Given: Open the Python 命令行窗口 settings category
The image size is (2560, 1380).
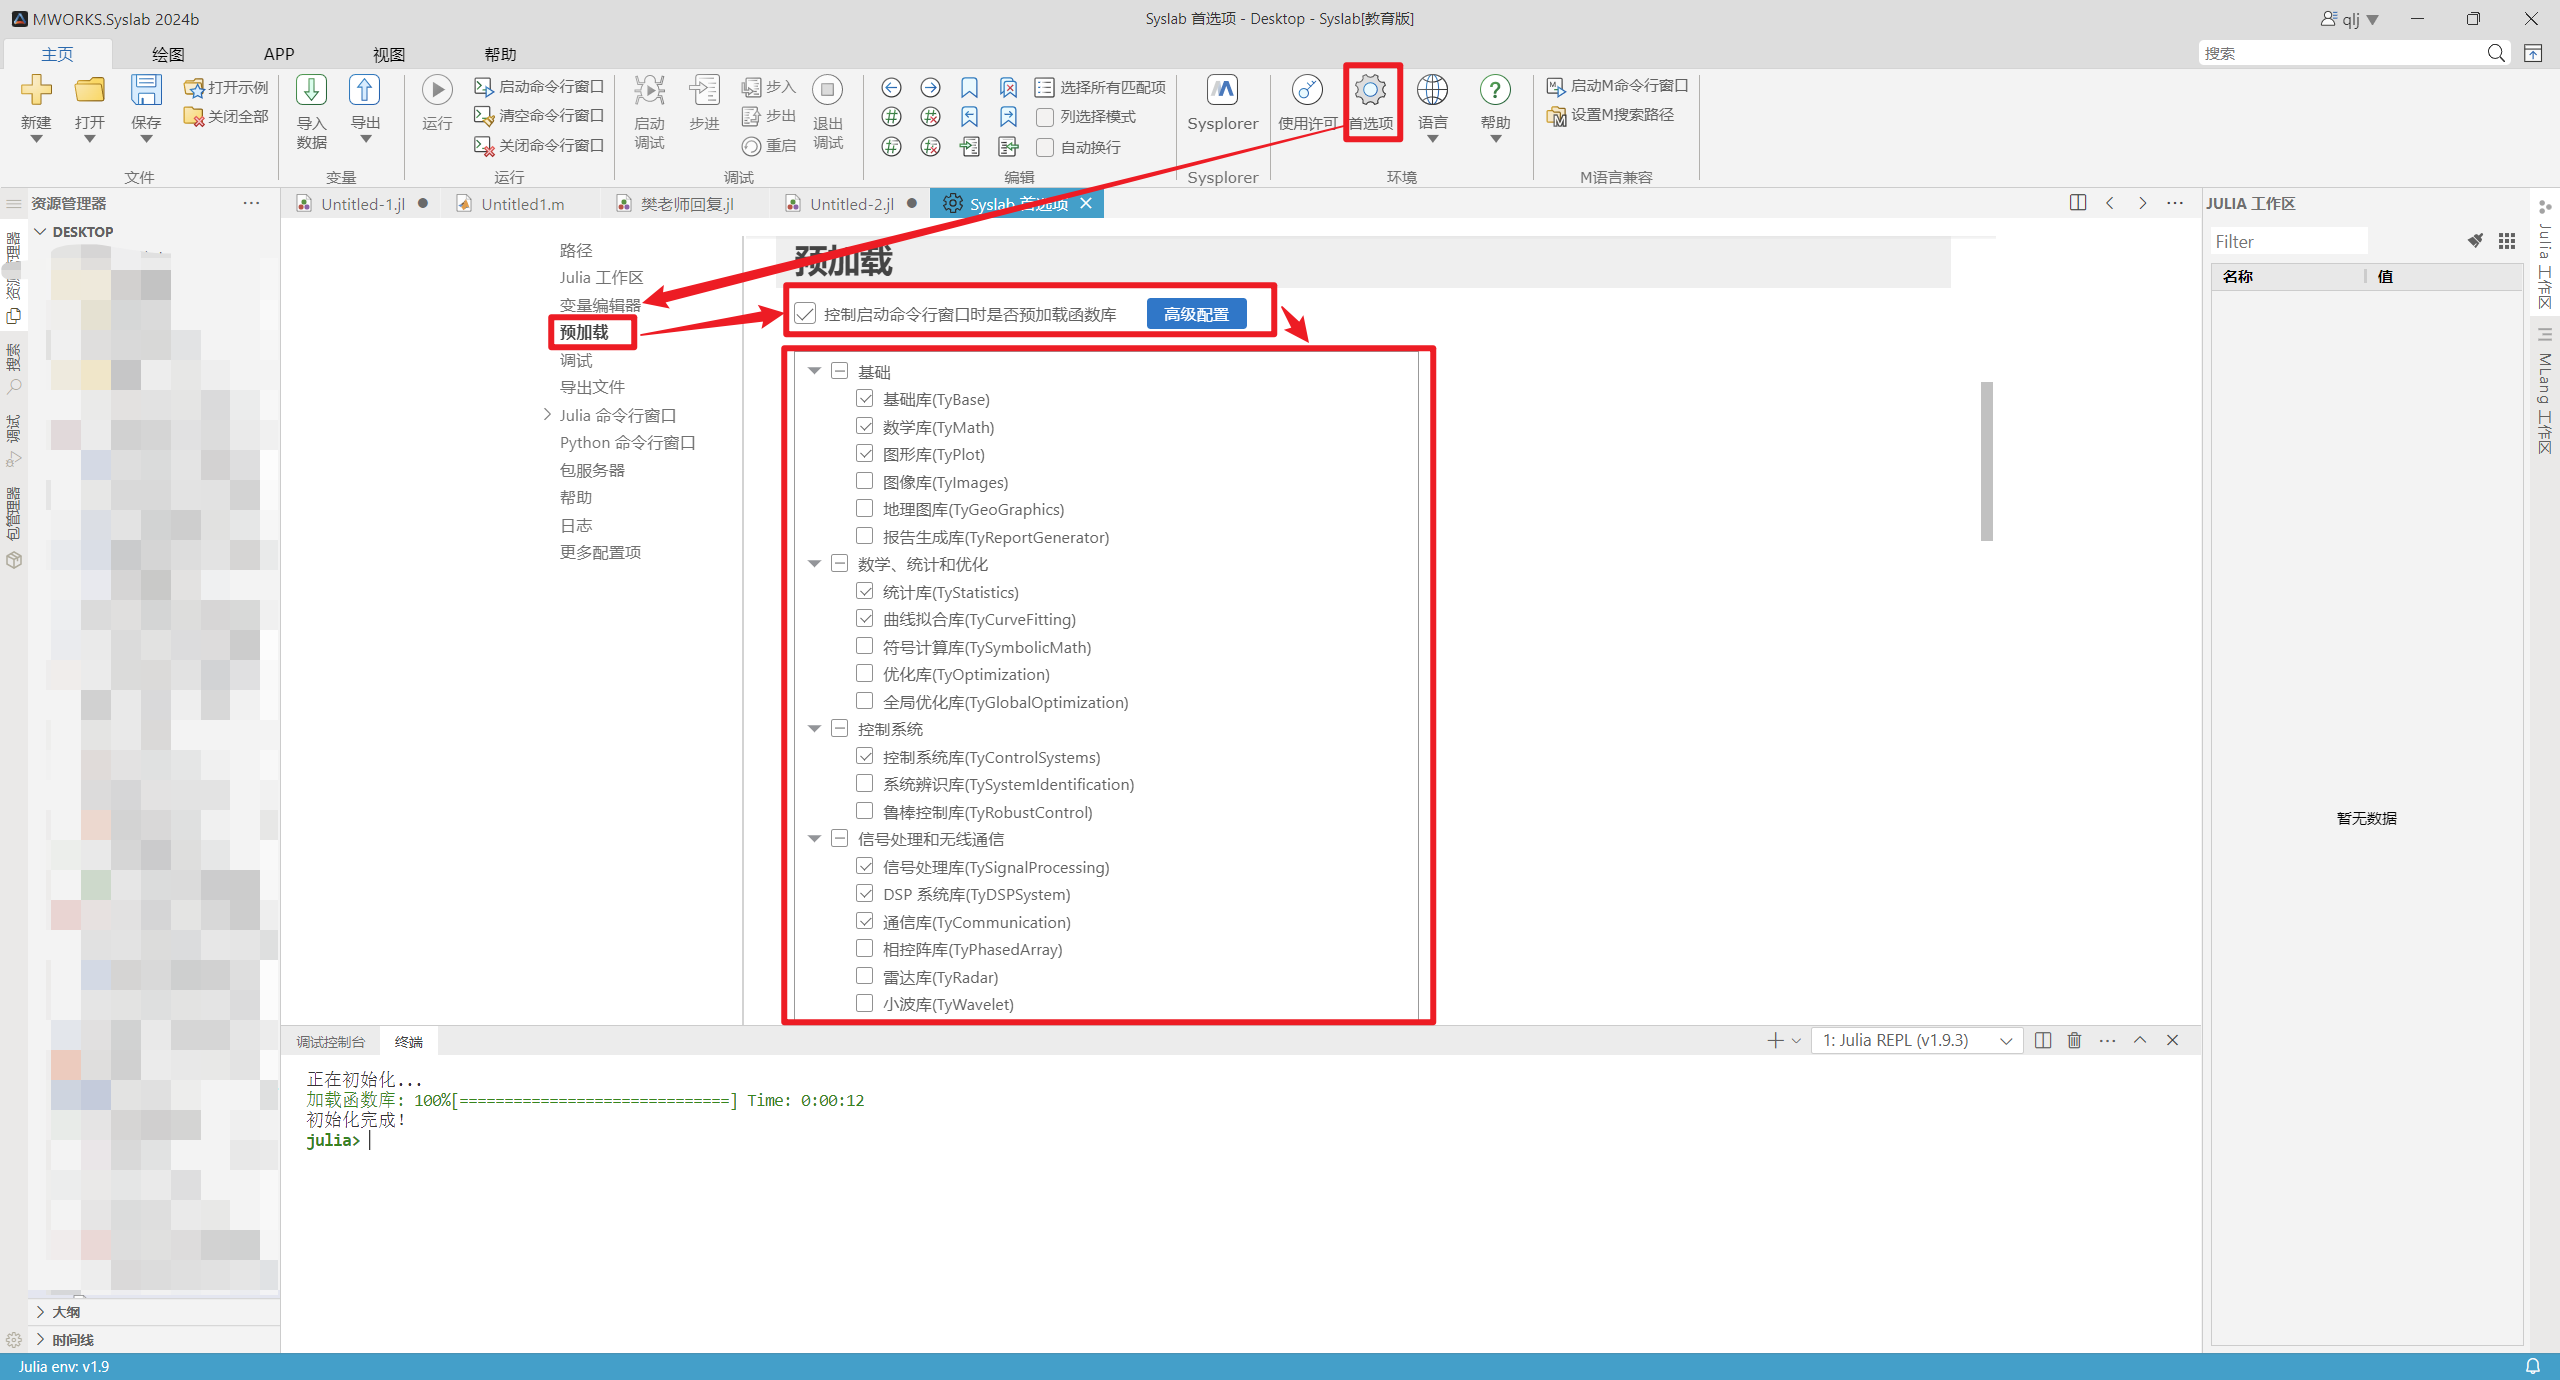Looking at the screenshot, I should (x=627, y=442).
